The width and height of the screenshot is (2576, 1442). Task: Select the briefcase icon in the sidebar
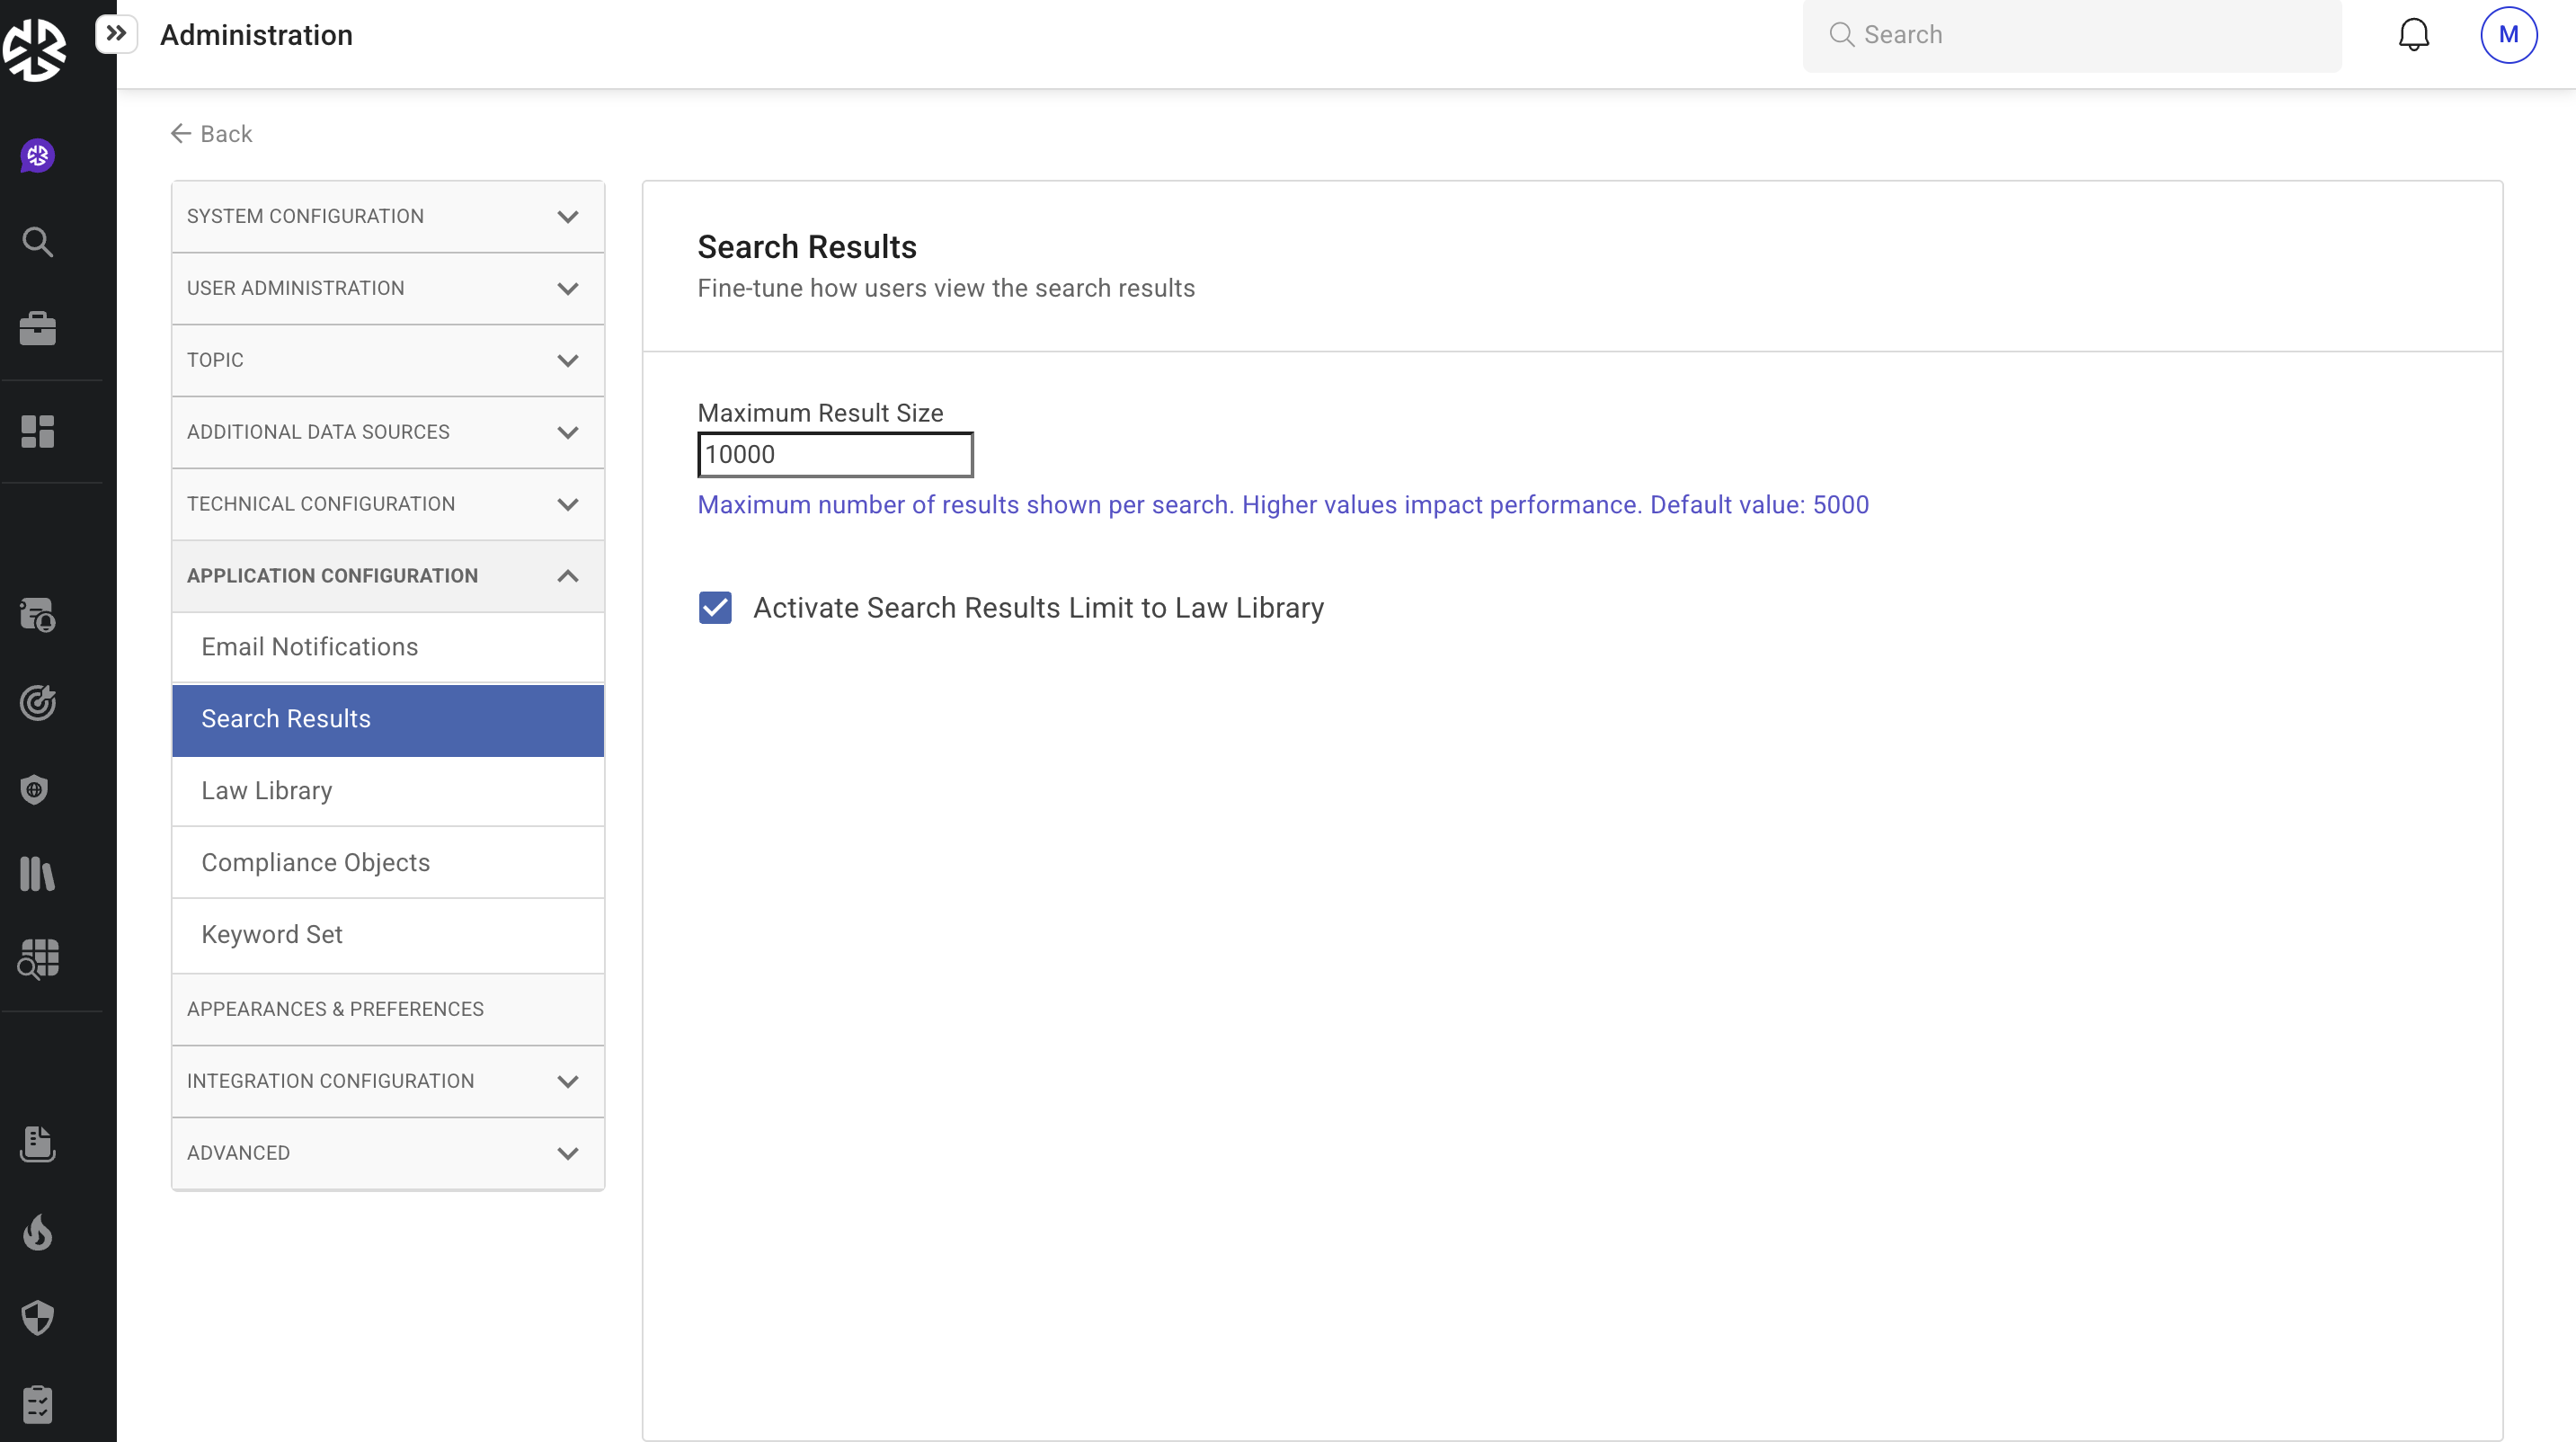click(x=37, y=328)
